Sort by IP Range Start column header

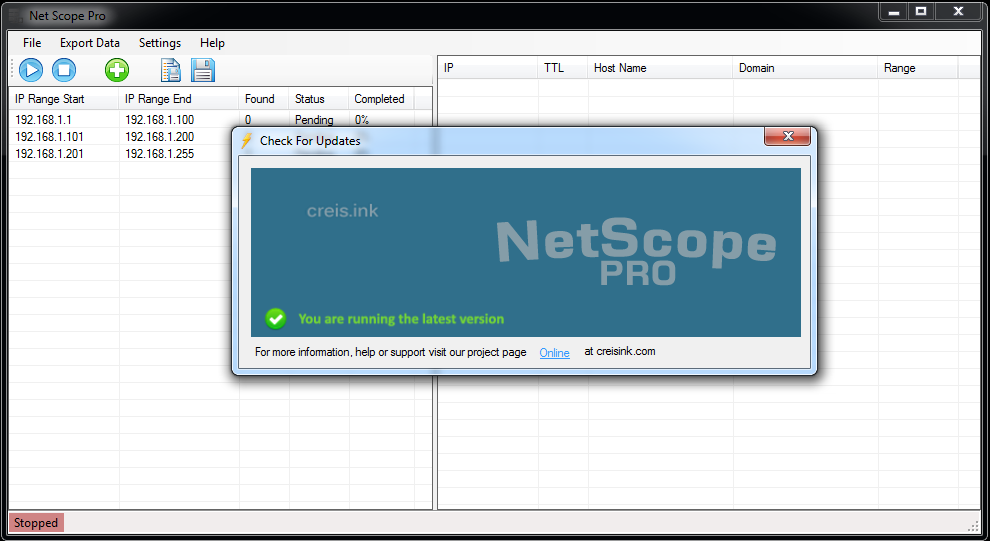64,99
